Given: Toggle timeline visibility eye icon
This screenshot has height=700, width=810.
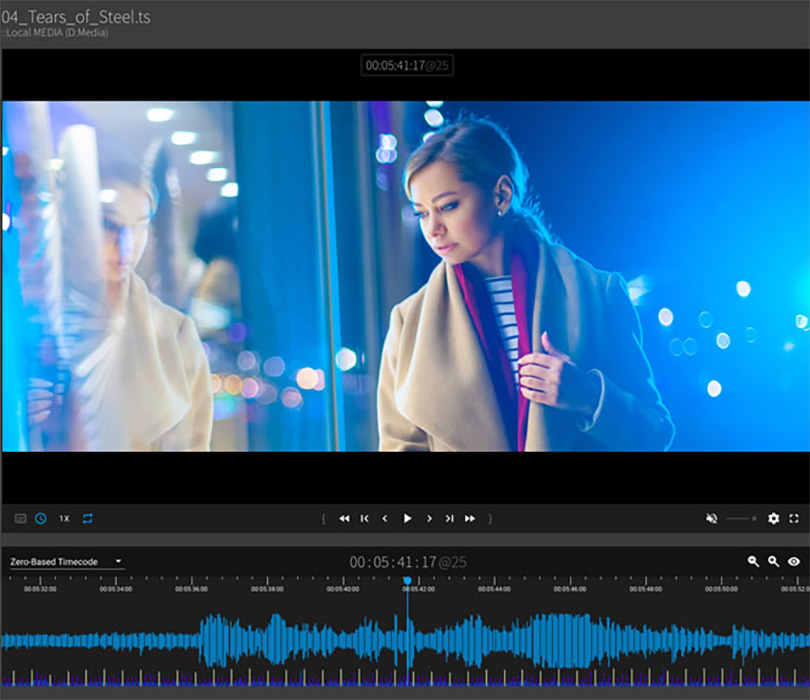Looking at the screenshot, I should pyautogui.click(x=794, y=562).
